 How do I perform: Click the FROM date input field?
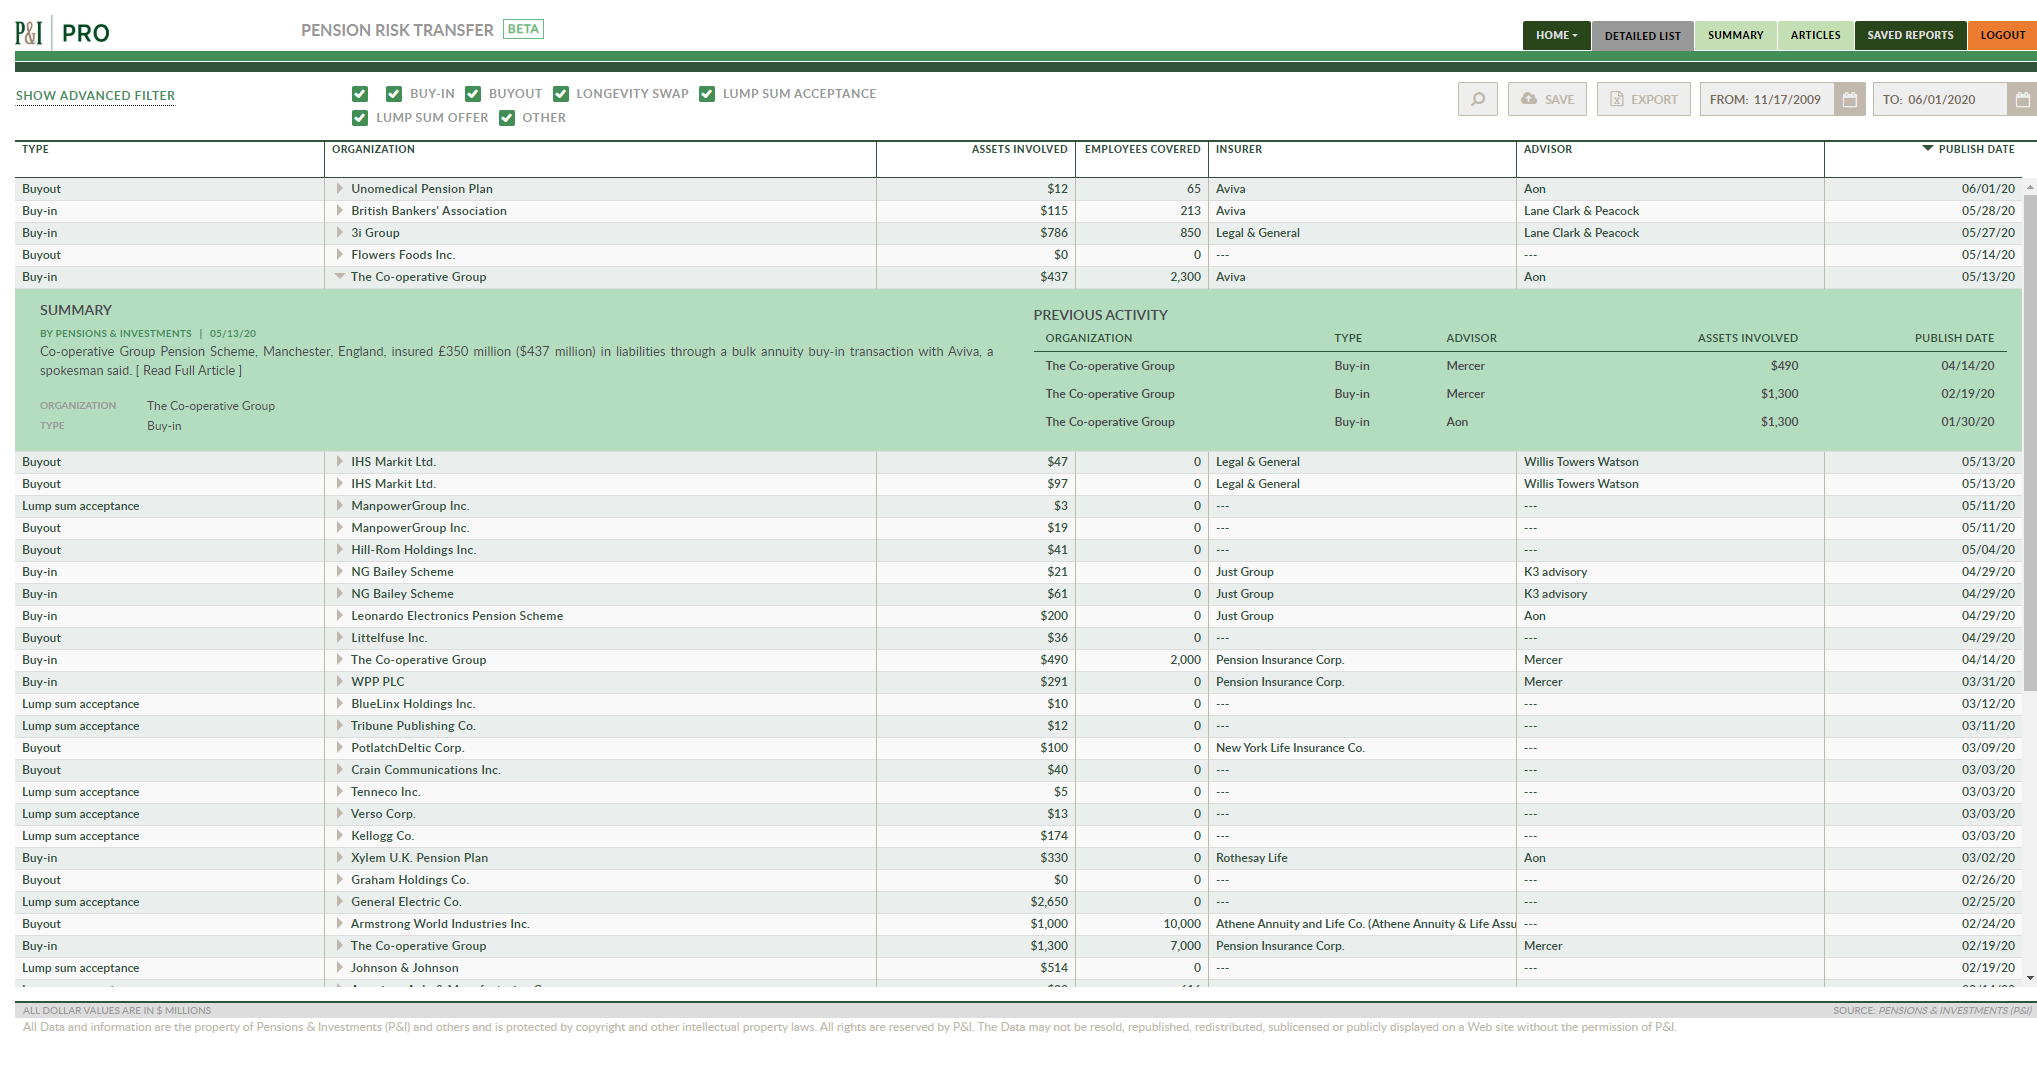pos(1767,99)
